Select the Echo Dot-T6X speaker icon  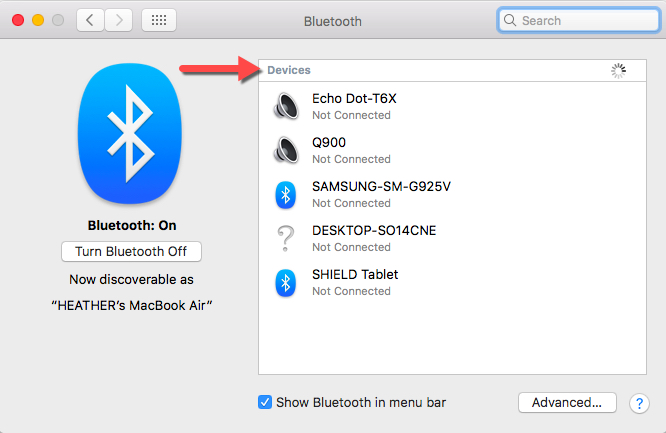coord(286,106)
